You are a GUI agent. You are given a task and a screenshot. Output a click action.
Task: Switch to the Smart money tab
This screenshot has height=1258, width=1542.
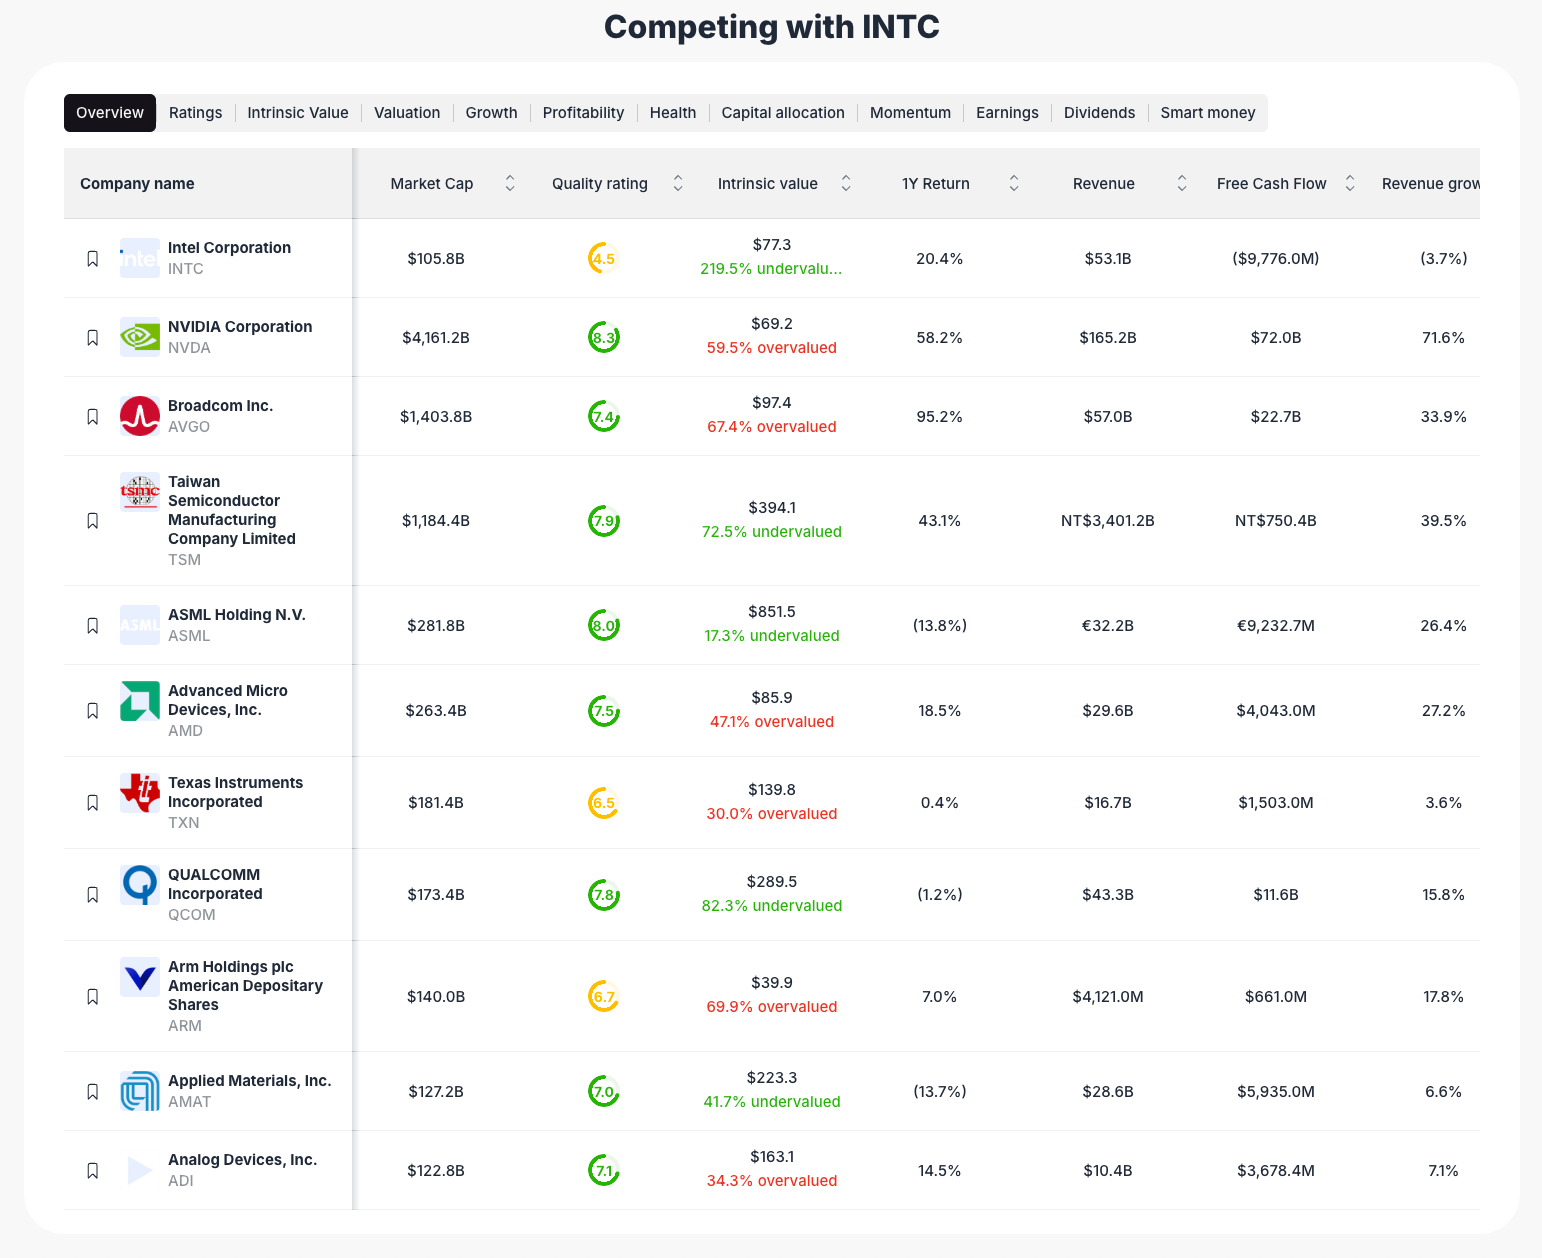pyautogui.click(x=1208, y=113)
